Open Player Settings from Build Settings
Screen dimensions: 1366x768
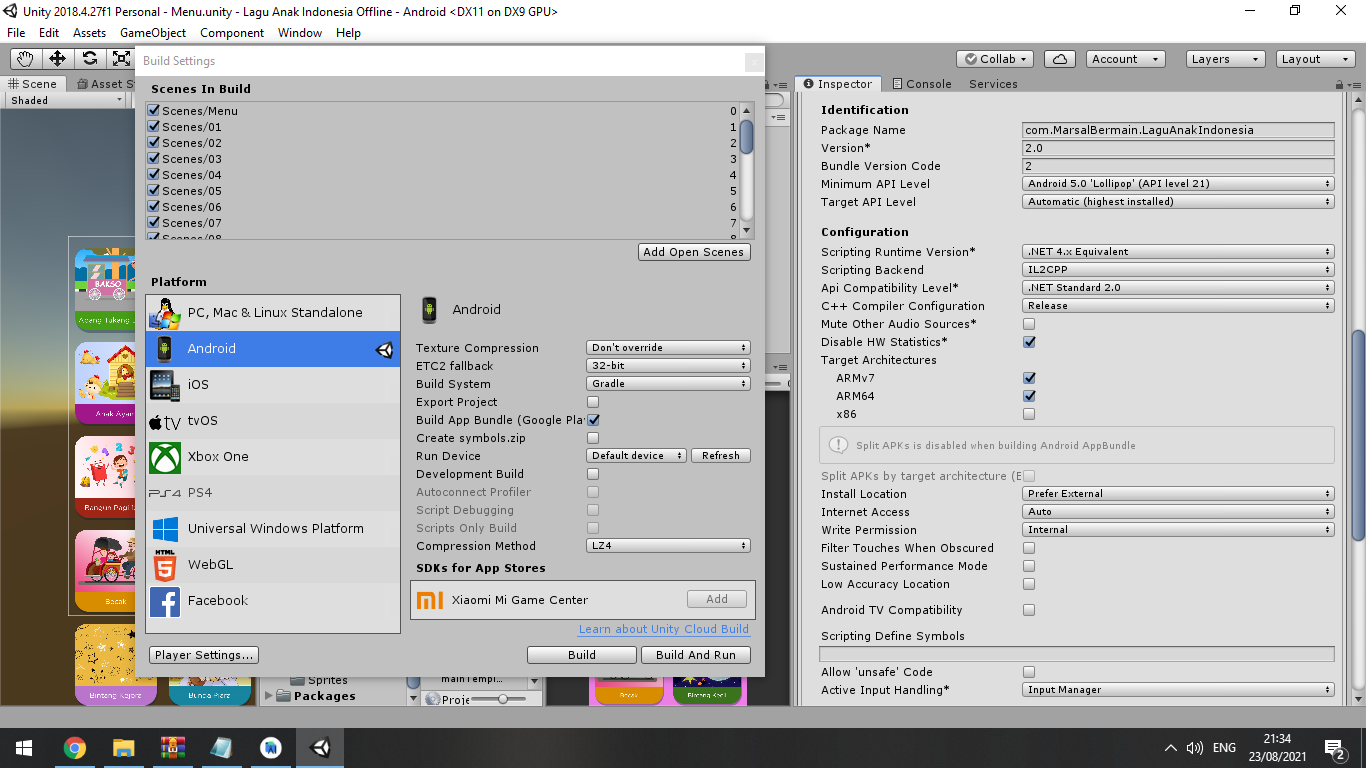(204, 655)
